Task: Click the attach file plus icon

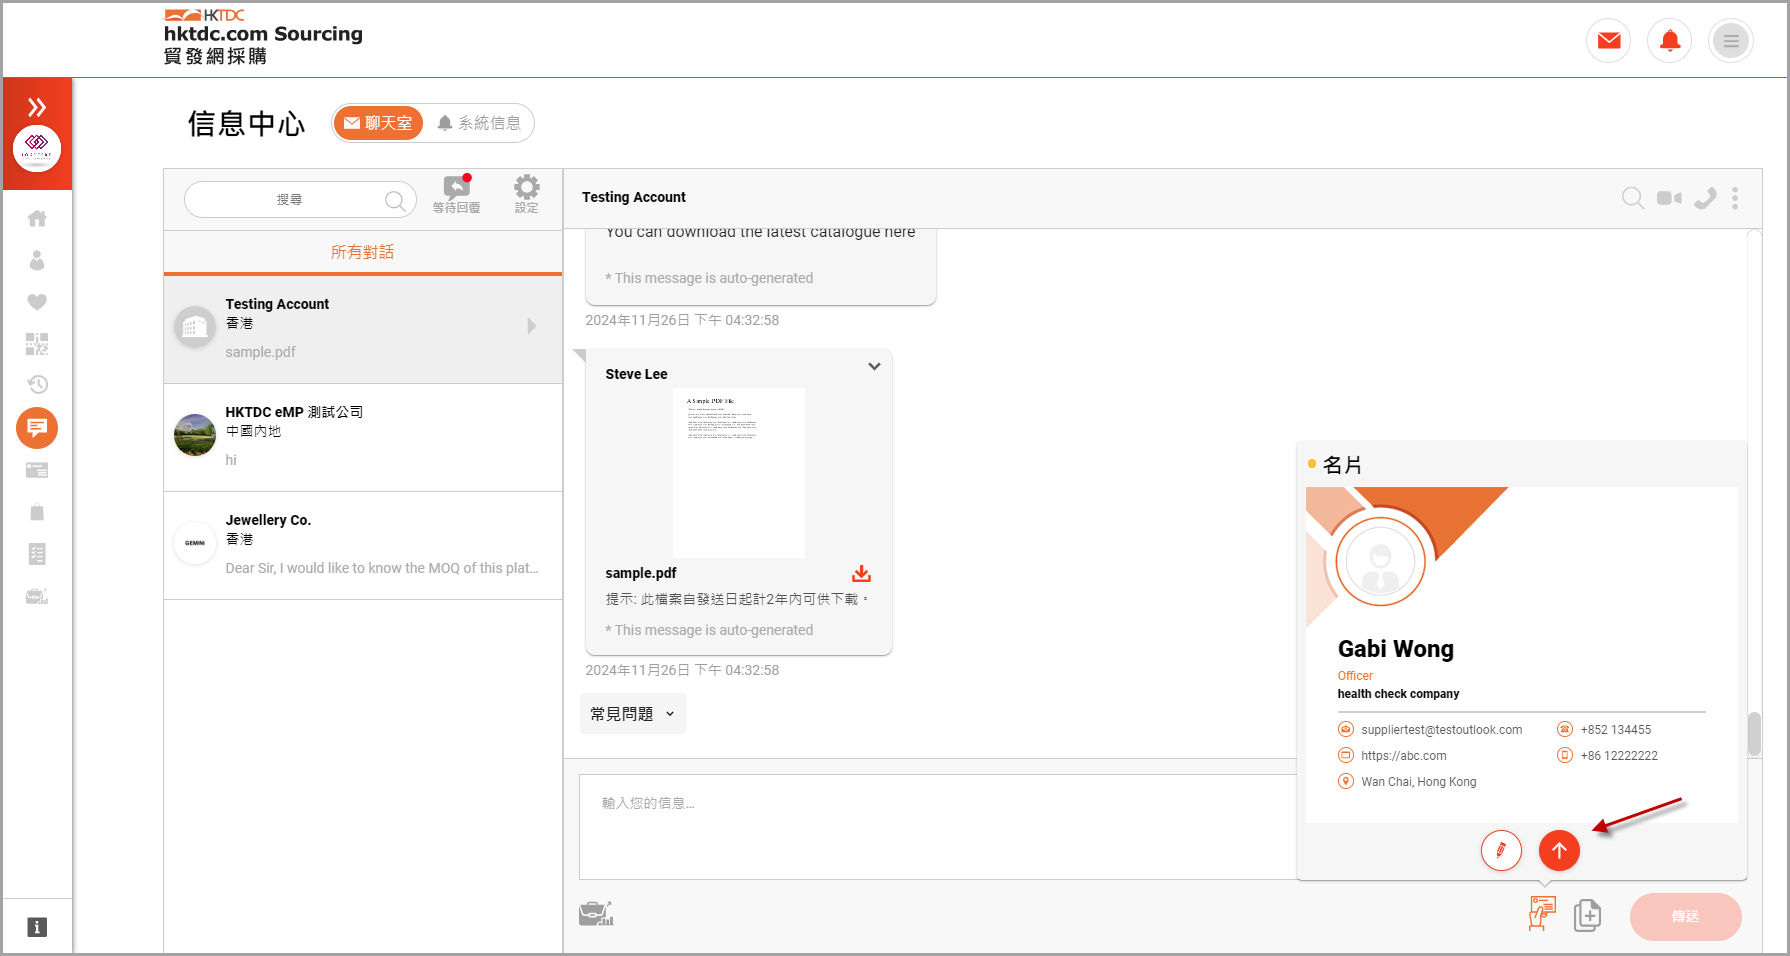Action: tap(1587, 915)
